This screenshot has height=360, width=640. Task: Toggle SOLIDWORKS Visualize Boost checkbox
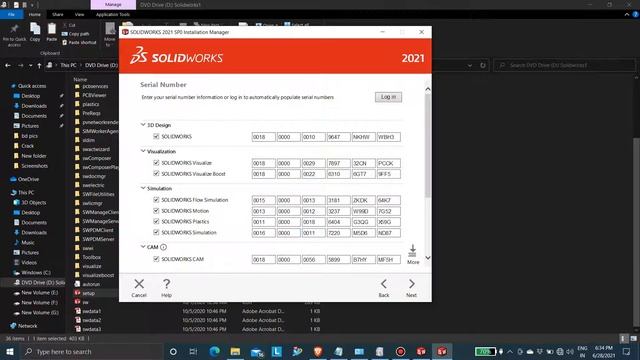(156, 173)
